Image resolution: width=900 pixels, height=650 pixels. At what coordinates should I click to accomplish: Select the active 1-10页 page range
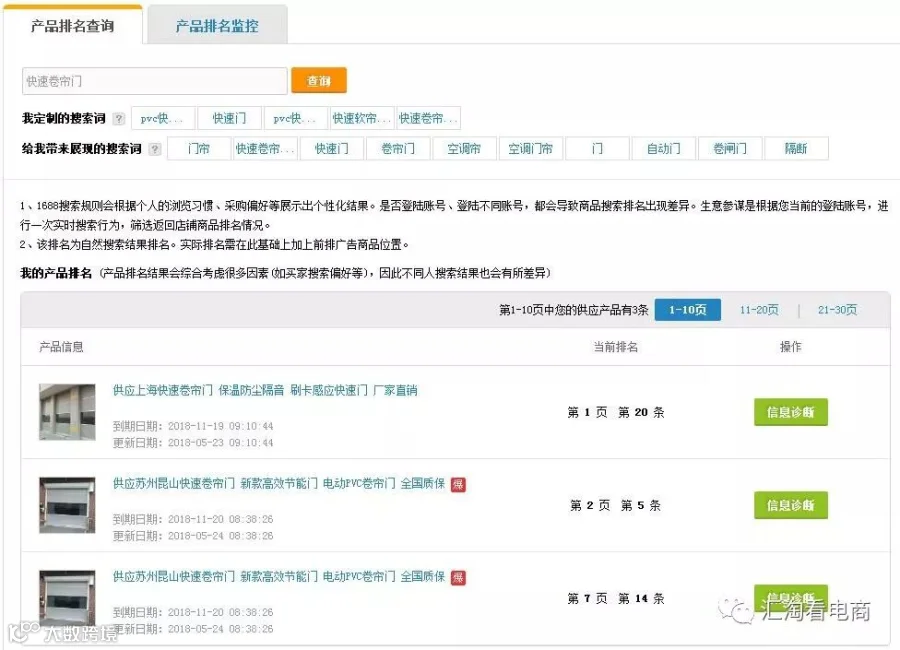[688, 310]
